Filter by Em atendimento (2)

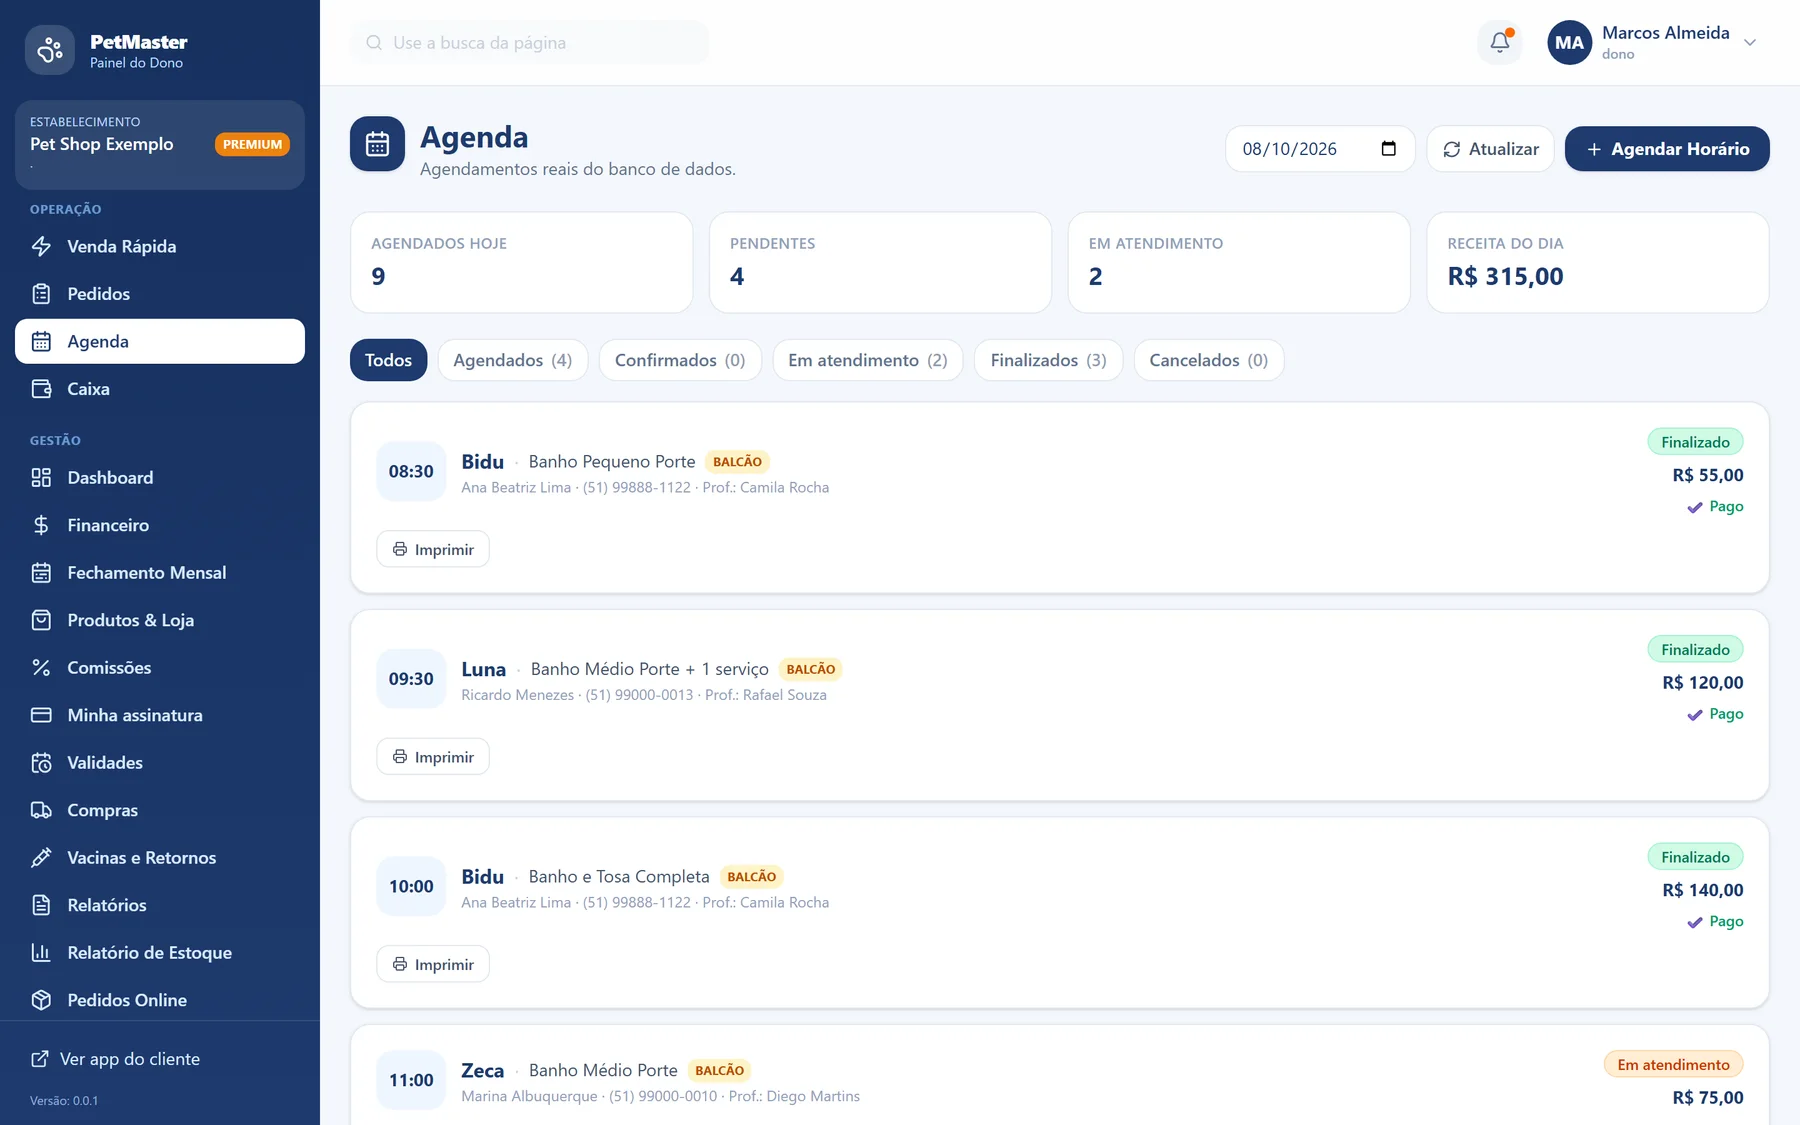tap(867, 360)
